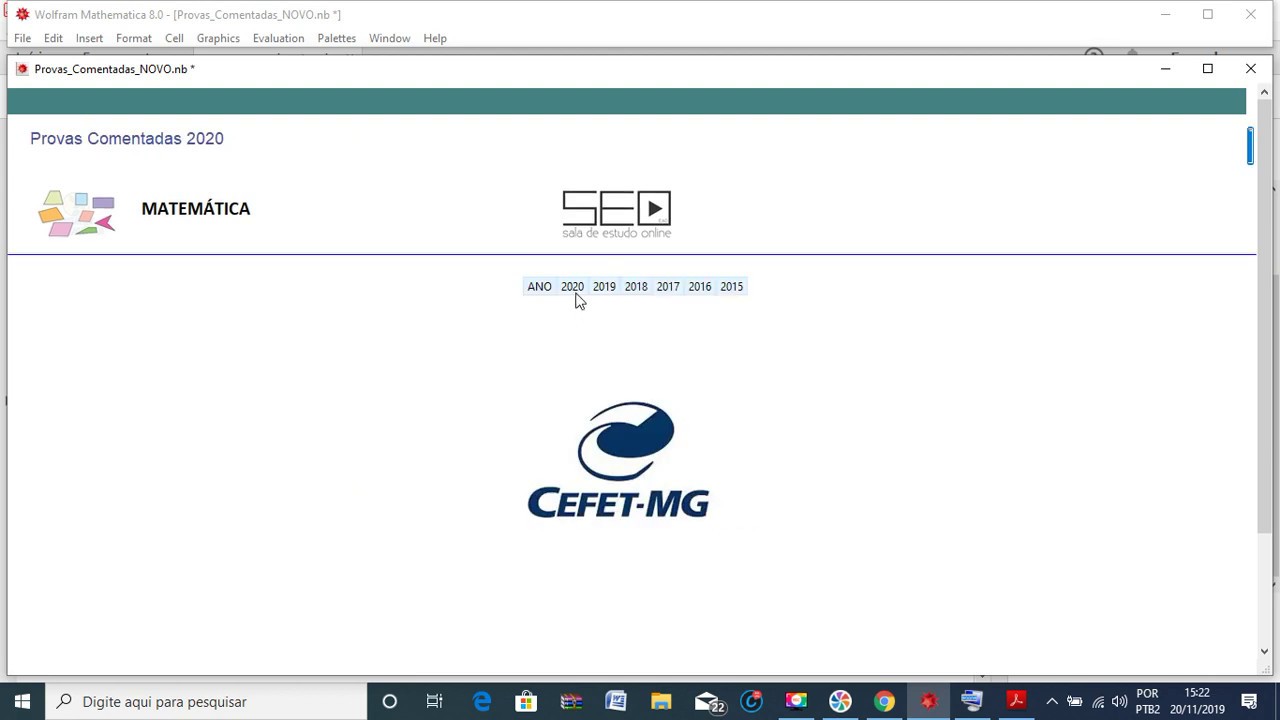Open Adobe Acrobat from the taskbar
This screenshot has height=720, width=1280.
pyautogui.click(x=1016, y=701)
